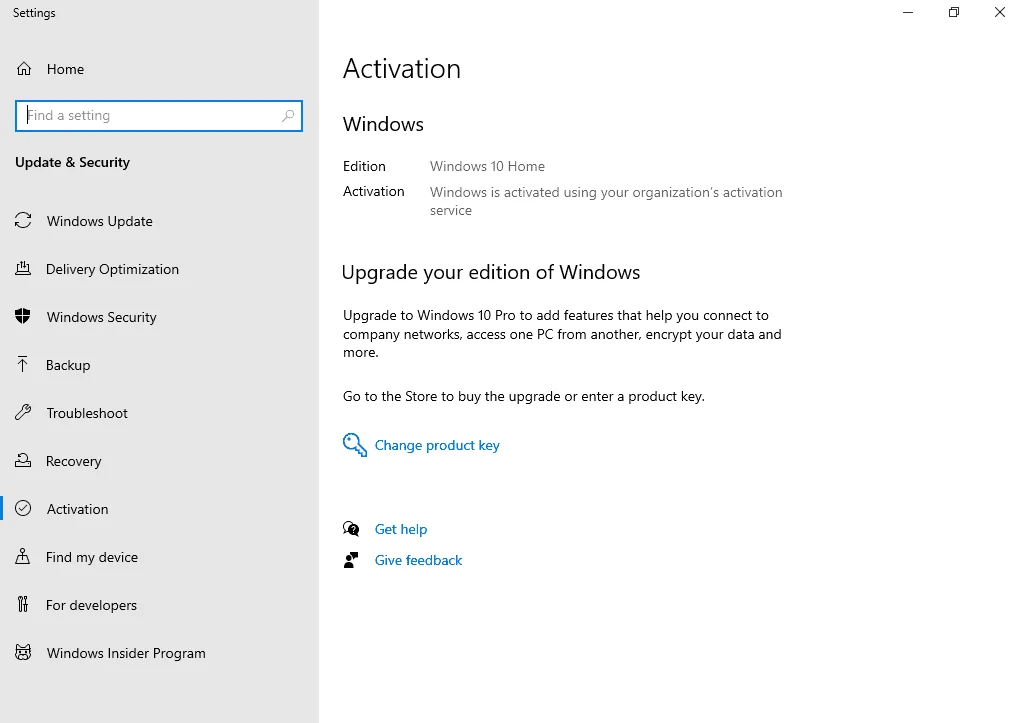This screenshot has height=723, width=1023.
Task: Click the 'Go to the Store' instruction text
Action: tap(523, 396)
